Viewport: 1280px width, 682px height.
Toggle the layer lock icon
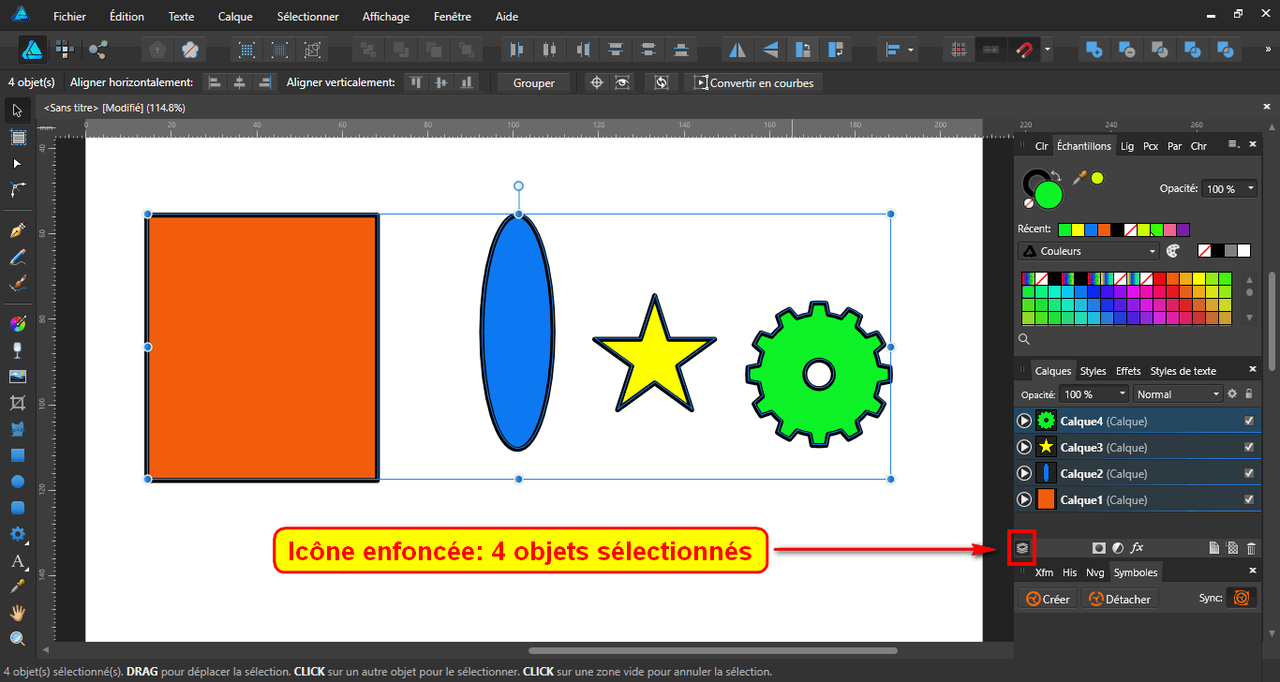point(1249,394)
